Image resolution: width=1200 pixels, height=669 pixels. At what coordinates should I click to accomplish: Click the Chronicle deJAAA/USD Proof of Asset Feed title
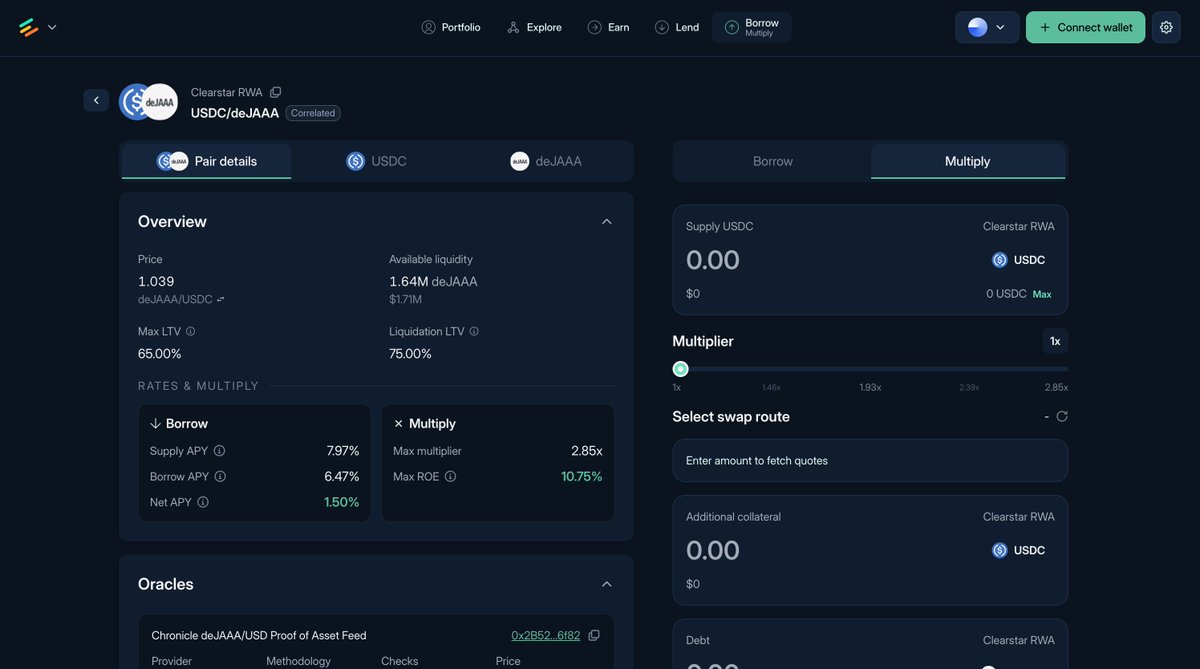click(259, 635)
